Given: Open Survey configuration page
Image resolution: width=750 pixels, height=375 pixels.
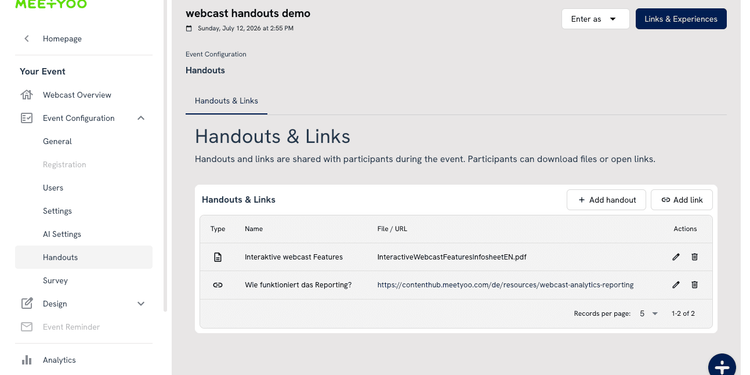Looking at the screenshot, I should [x=55, y=281].
